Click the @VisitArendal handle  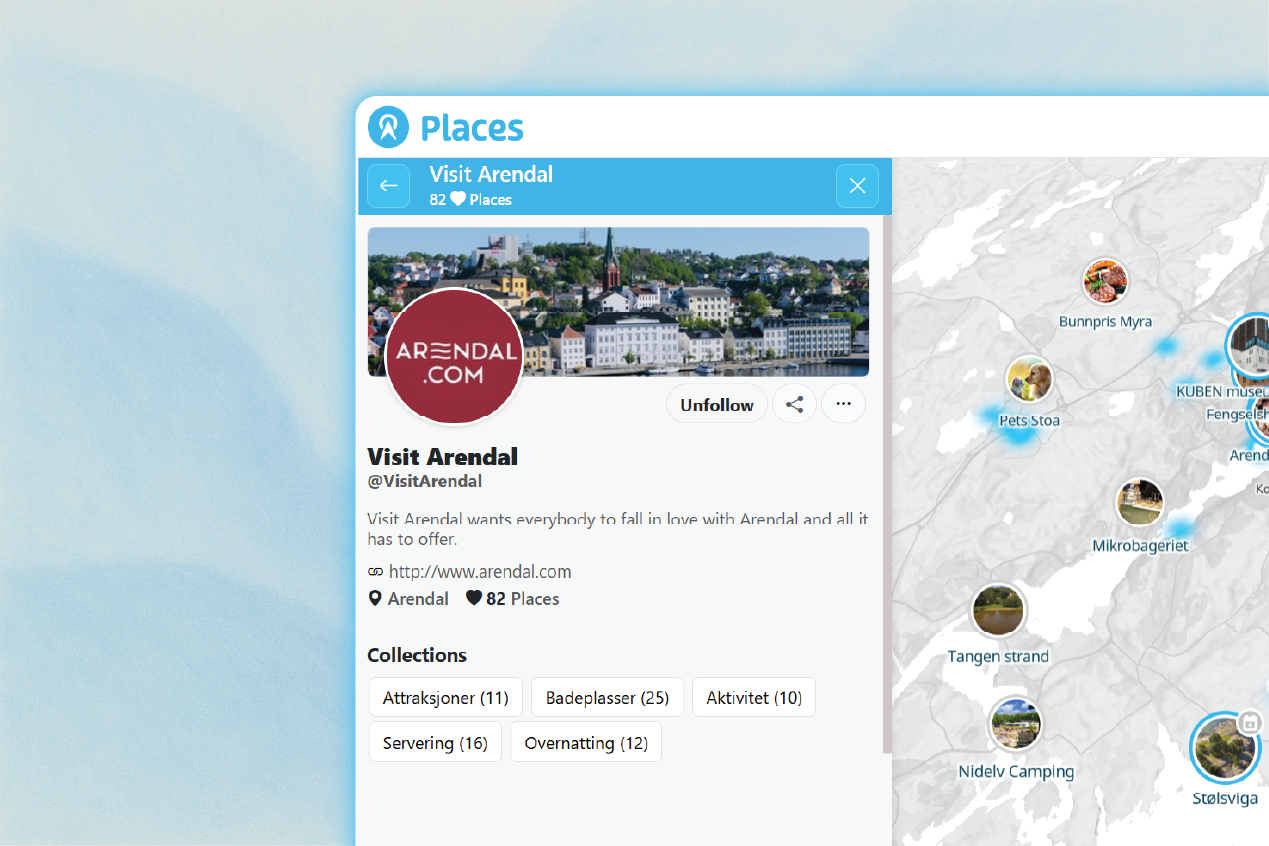[425, 481]
